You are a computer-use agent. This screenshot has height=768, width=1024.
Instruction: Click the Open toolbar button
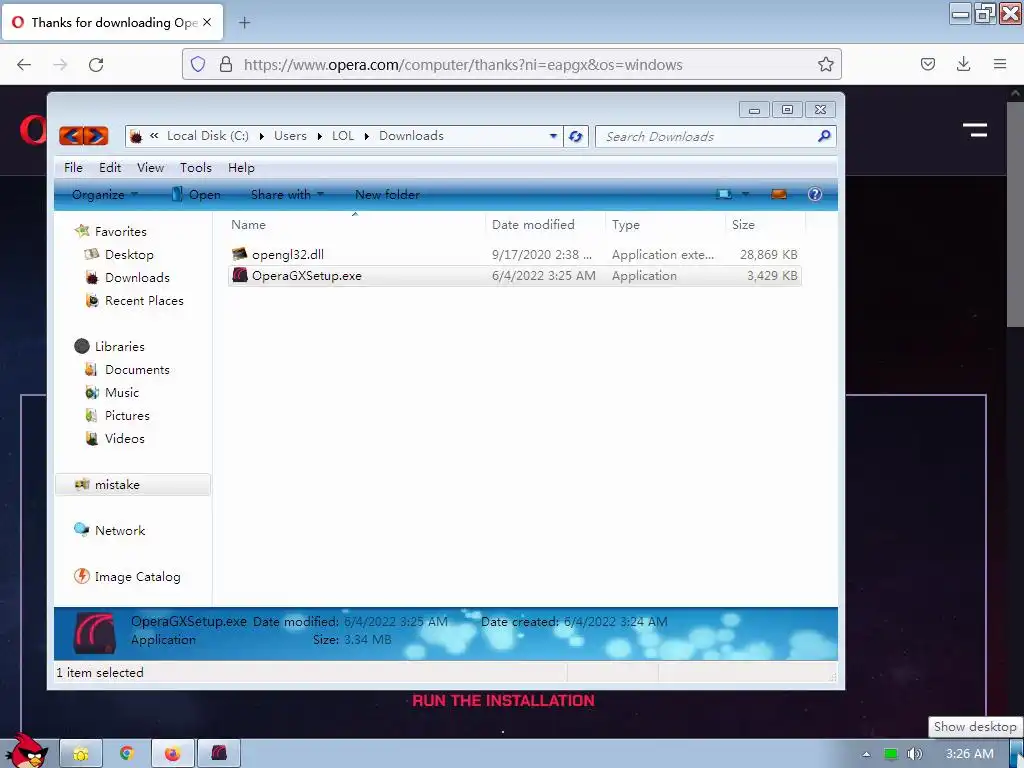coord(196,194)
